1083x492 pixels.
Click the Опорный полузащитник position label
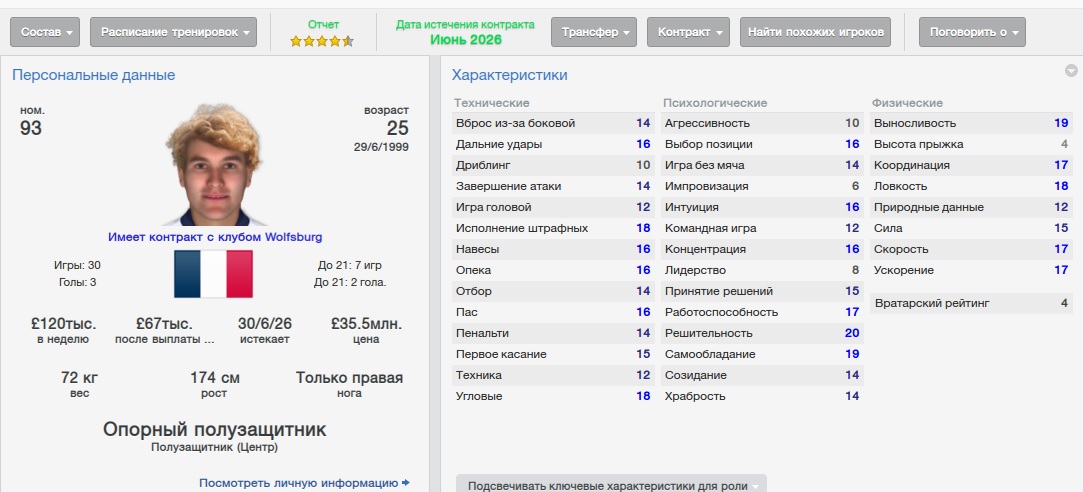214,430
